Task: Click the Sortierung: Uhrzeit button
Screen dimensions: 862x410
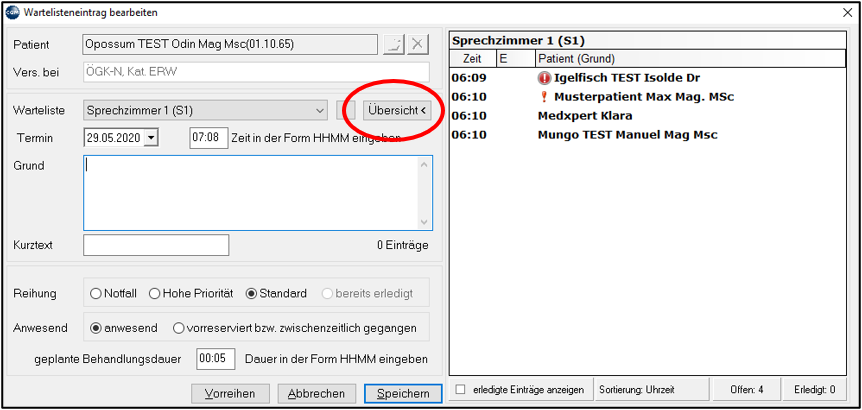Action: [651, 390]
